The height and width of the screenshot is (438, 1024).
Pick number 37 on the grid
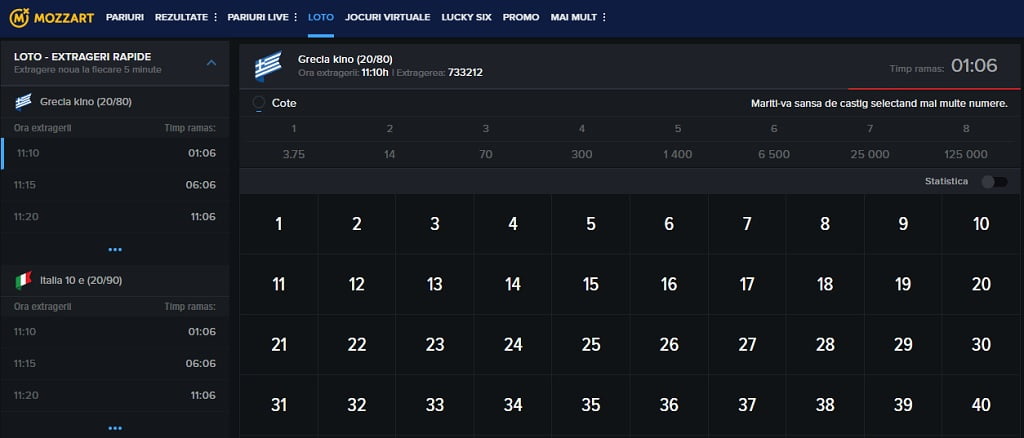pos(747,405)
